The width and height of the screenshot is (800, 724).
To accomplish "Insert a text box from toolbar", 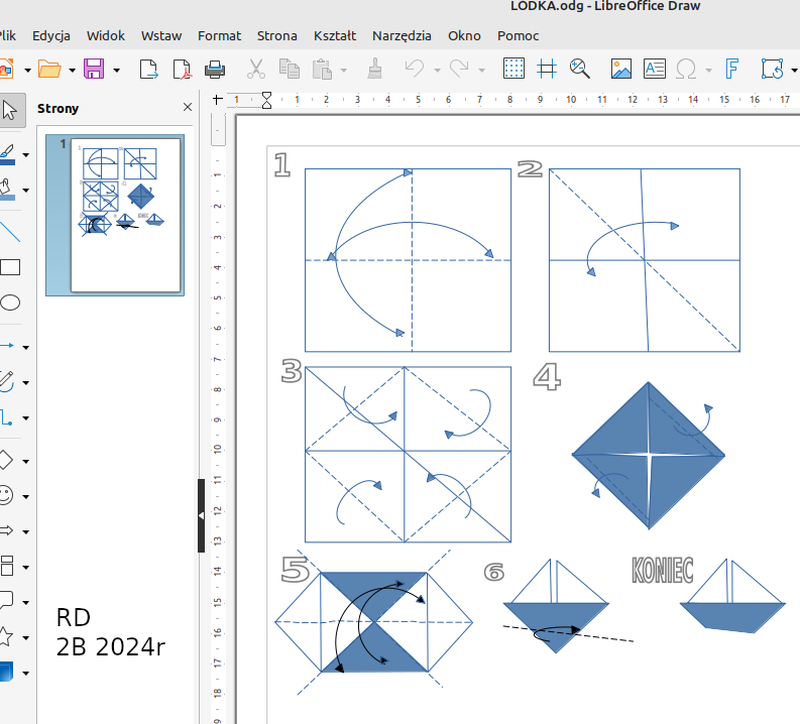I will 654,69.
